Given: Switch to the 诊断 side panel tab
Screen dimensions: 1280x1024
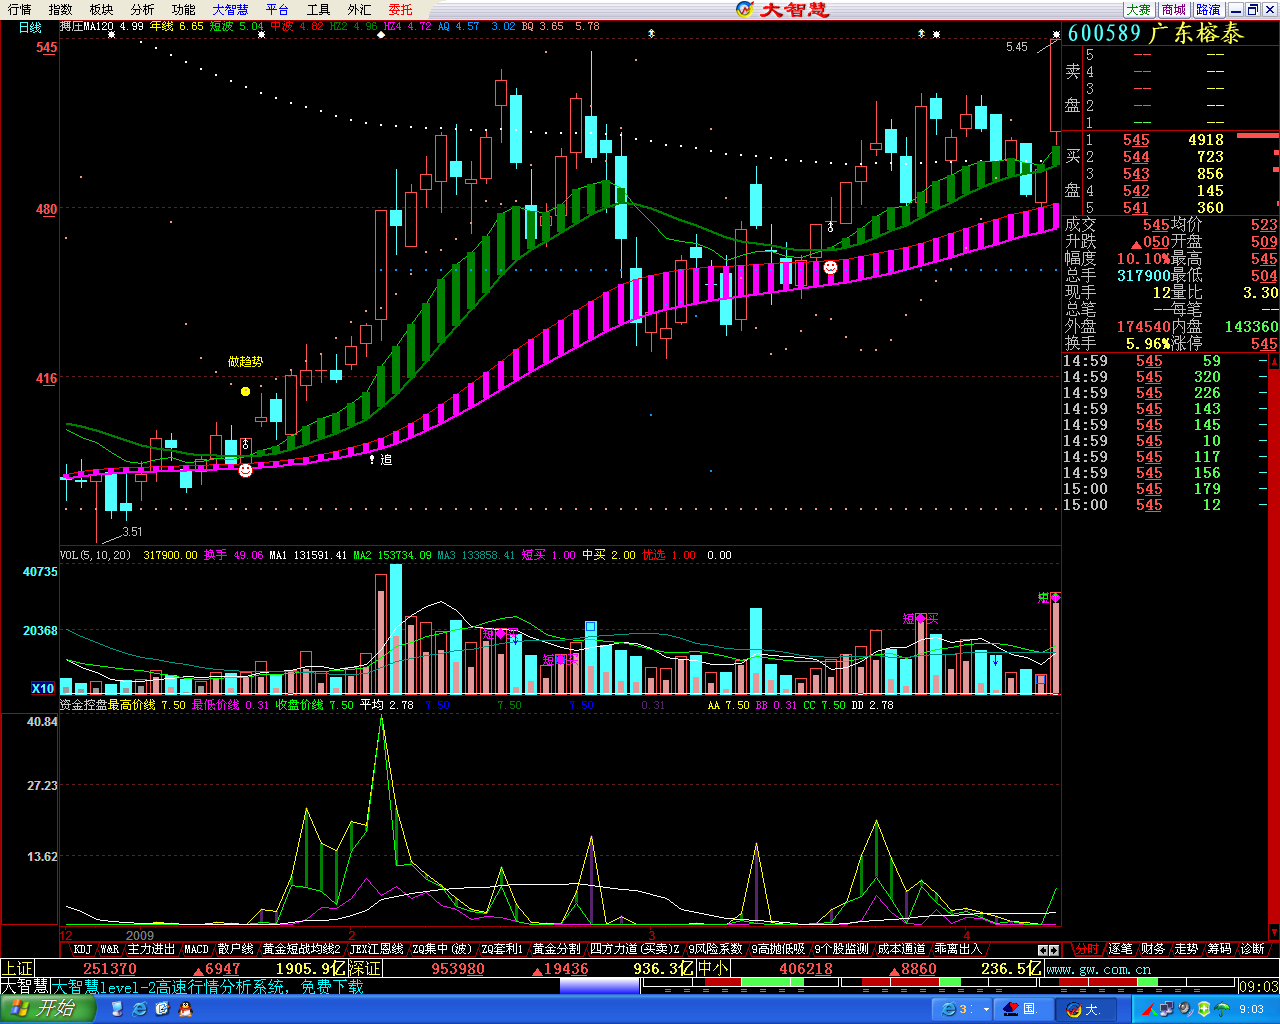Looking at the screenshot, I should [1252, 949].
